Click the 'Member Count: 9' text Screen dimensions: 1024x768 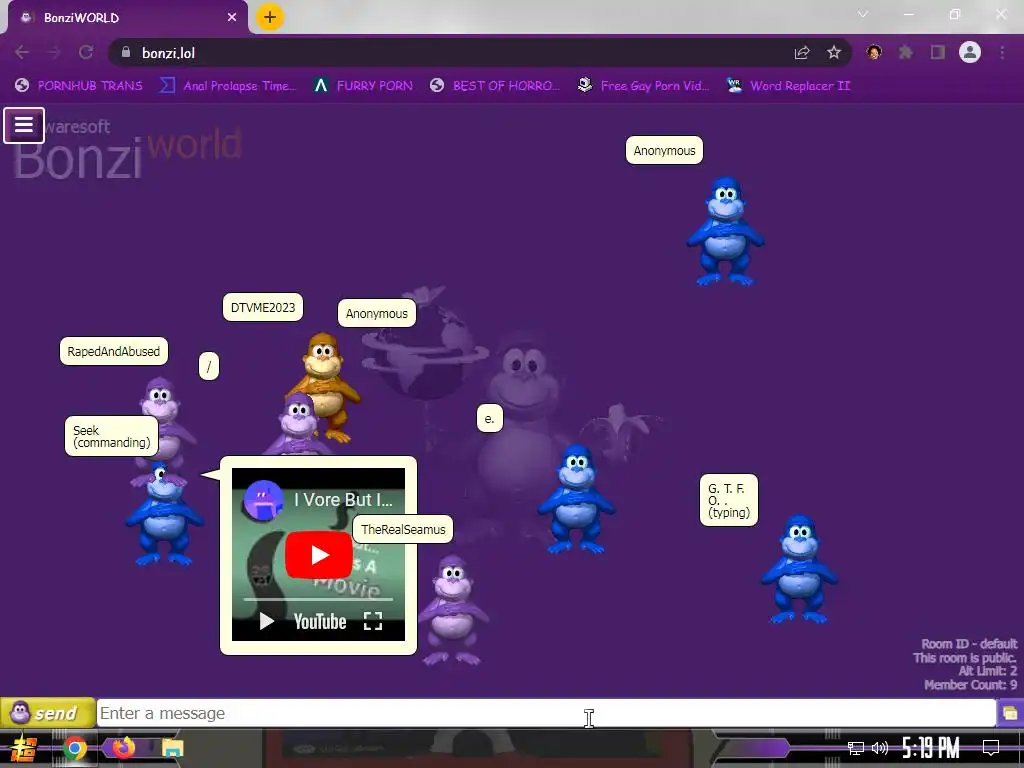pyautogui.click(x=970, y=685)
